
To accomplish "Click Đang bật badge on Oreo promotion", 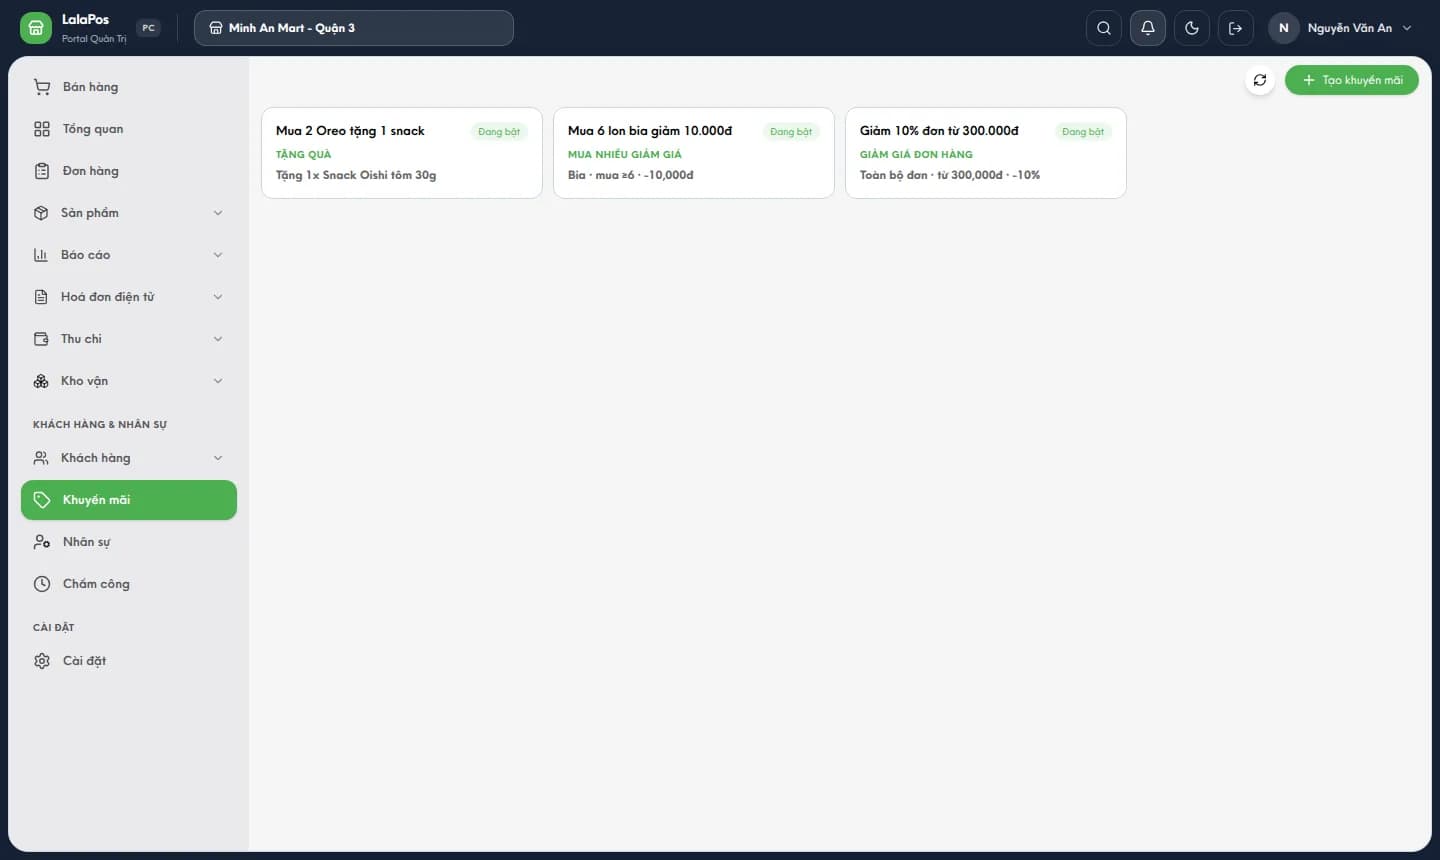I will pyautogui.click(x=499, y=132).
